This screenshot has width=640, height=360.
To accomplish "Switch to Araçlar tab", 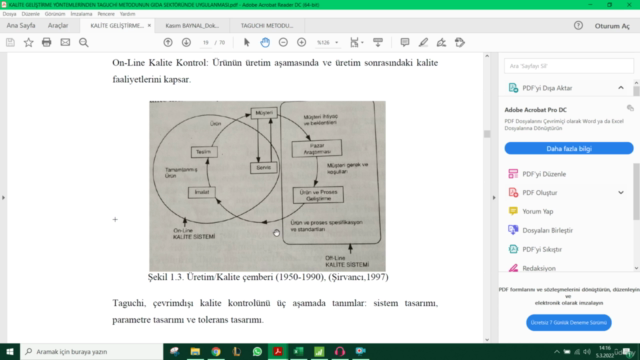I will tap(58, 25).
